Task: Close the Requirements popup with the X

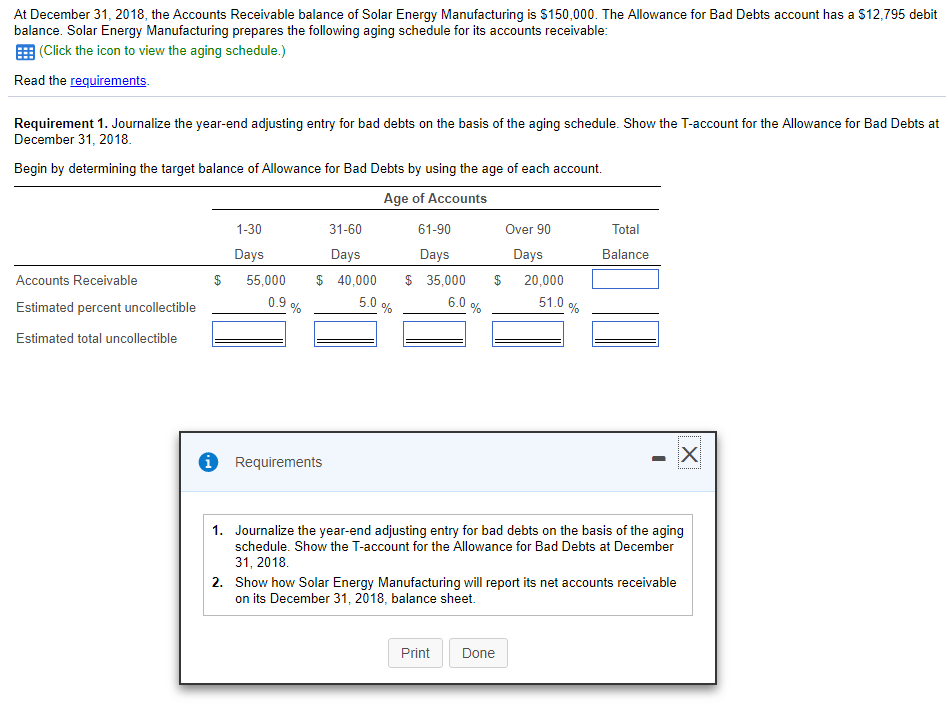Action: pos(689,454)
